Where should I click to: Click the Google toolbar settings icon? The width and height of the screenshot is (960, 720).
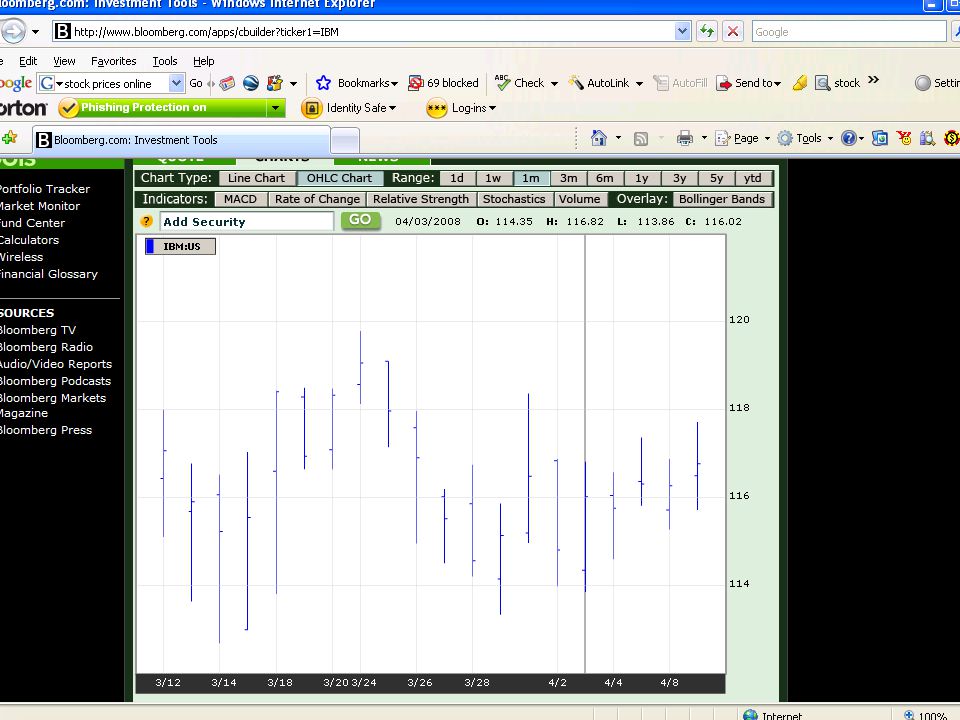click(923, 83)
